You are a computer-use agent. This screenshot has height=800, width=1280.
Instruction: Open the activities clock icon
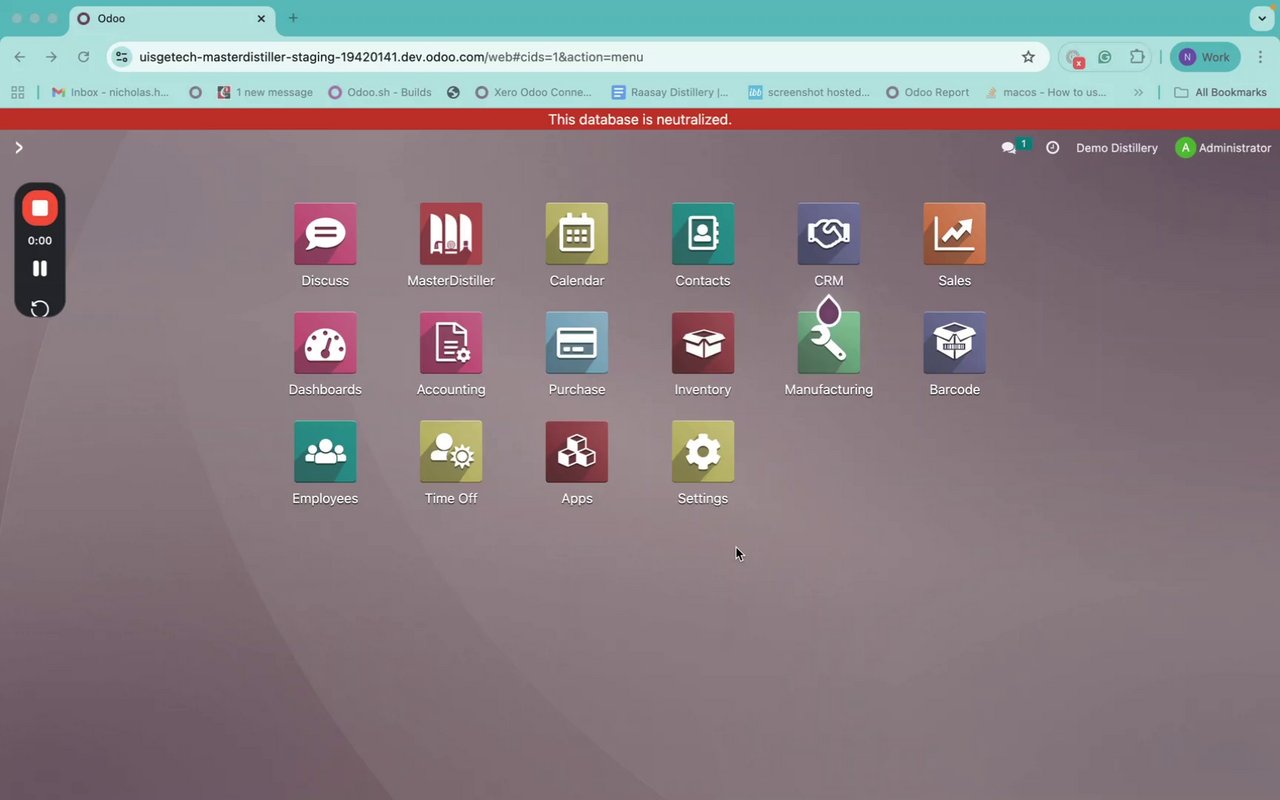click(x=1053, y=148)
